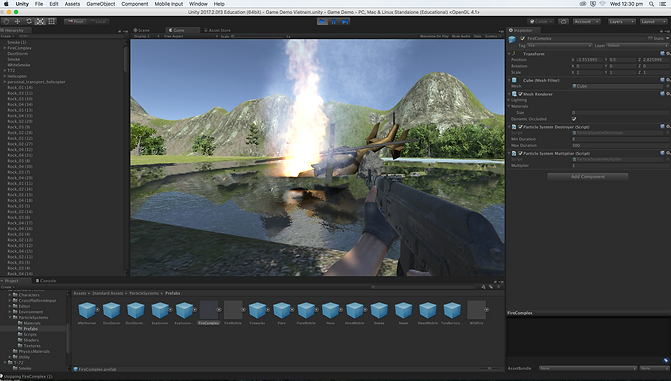671x381 pixels.
Task: Select the Scale tool in the toolbar
Action: pos(40,21)
